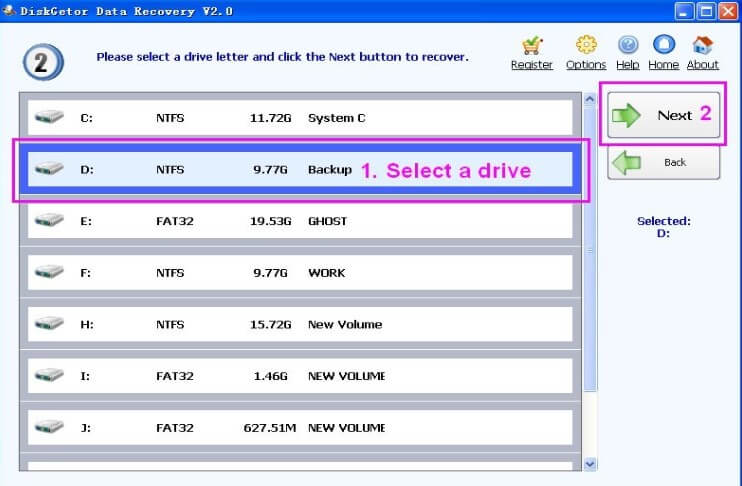The width and height of the screenshot is (742, 486).
Task: Click the 627.51M size value
Action: [x=270, y=428]
